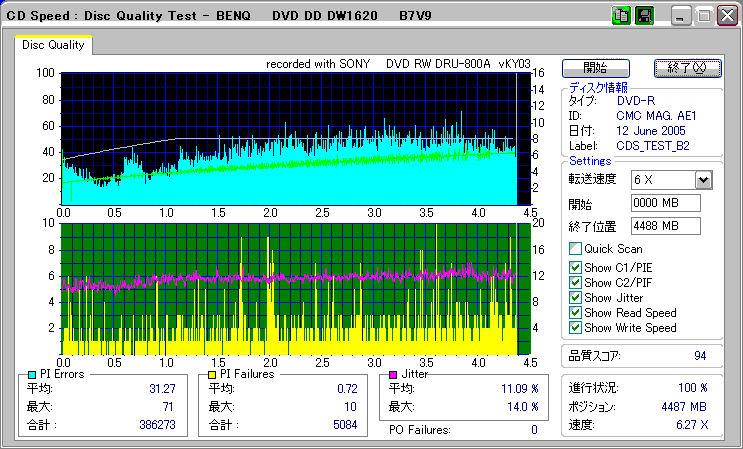This screenshot has height=449, width=743.
Task: Minimize the Disc Quality Test window
Action: (681, 16)
